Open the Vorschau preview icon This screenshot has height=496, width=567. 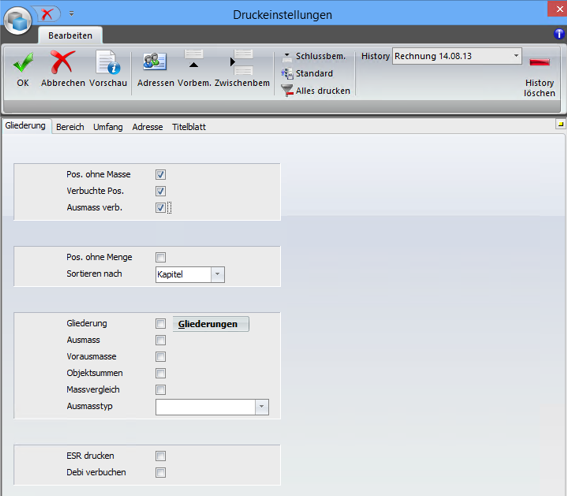(108, 62)
